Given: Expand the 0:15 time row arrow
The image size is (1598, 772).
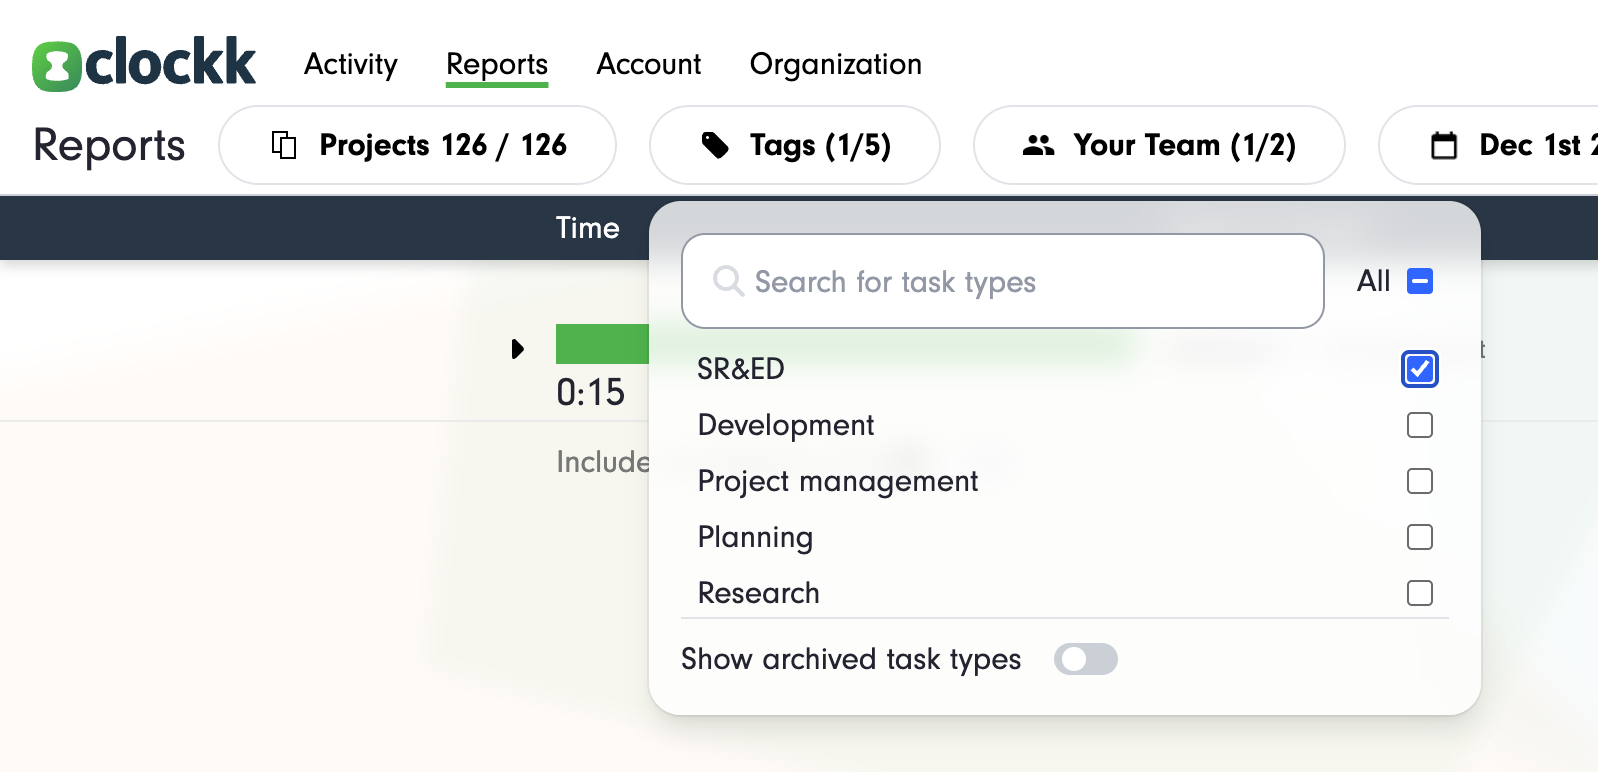Looking at the screenshot, I should click(x=517, y=349).
